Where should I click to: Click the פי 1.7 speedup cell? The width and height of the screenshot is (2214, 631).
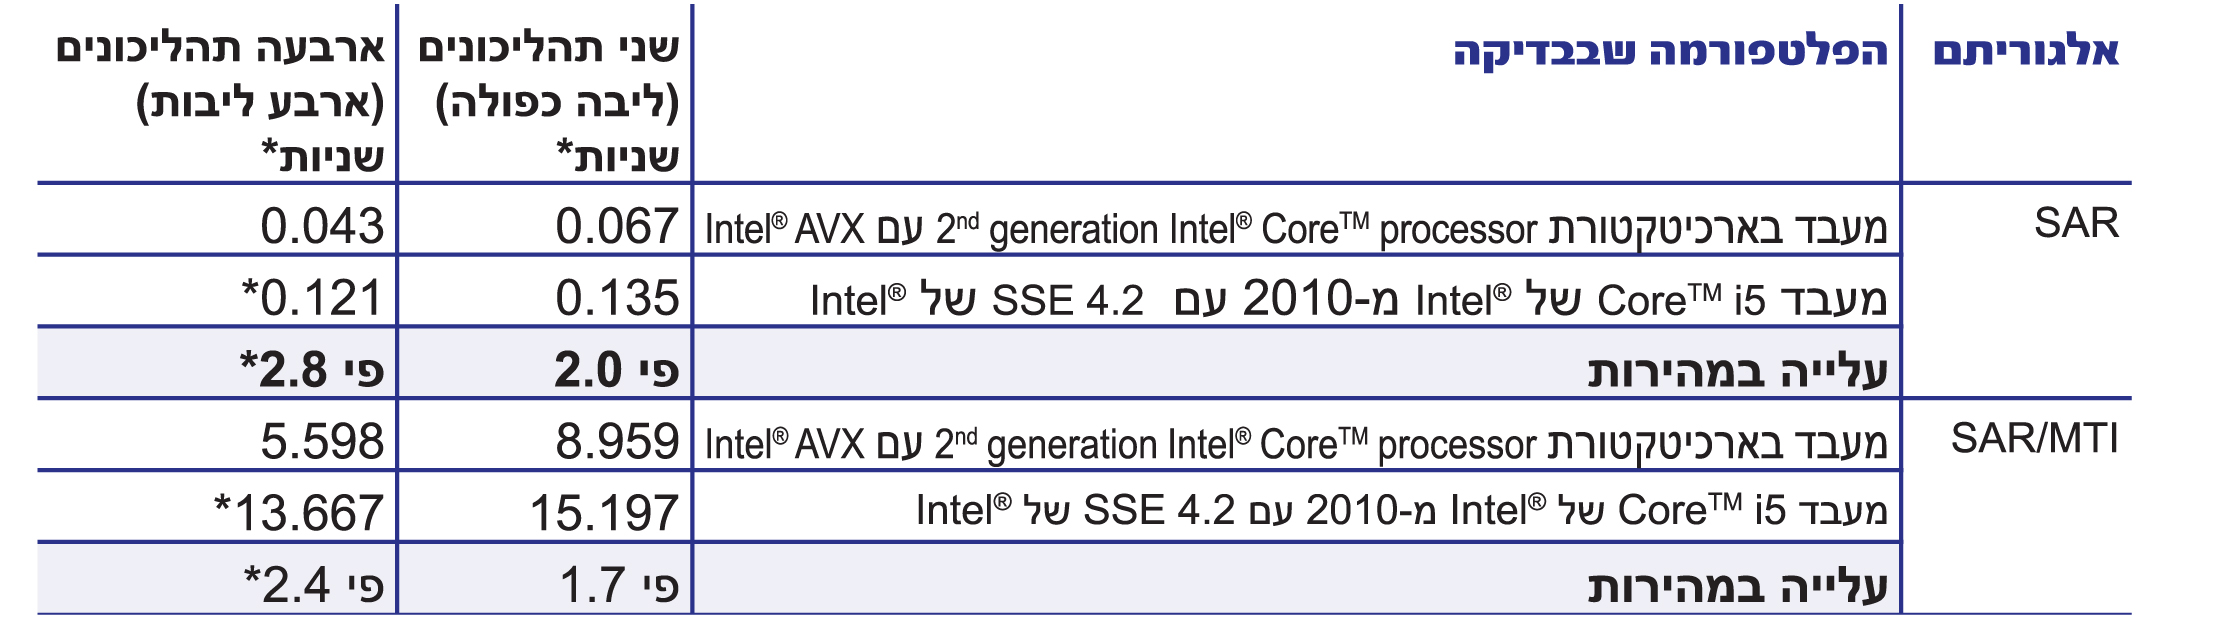tap(619, 585)
